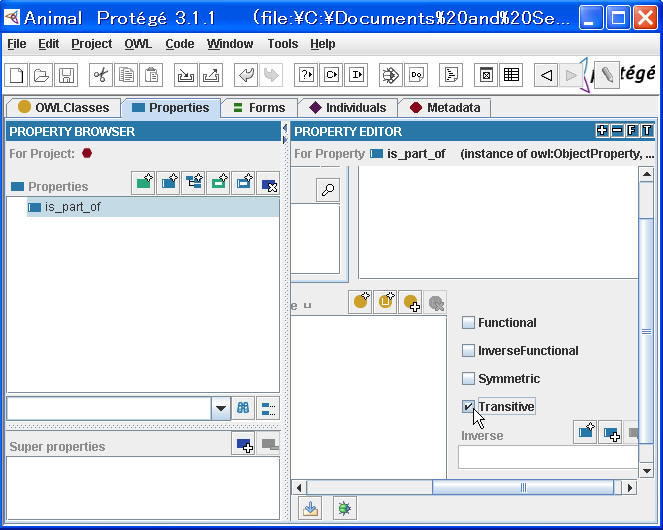The height and width of the screenshot is (530, 663).
Task: Click the Undo arrow toolbar icon
Action: pyautogui.click(x=245, y=75)
